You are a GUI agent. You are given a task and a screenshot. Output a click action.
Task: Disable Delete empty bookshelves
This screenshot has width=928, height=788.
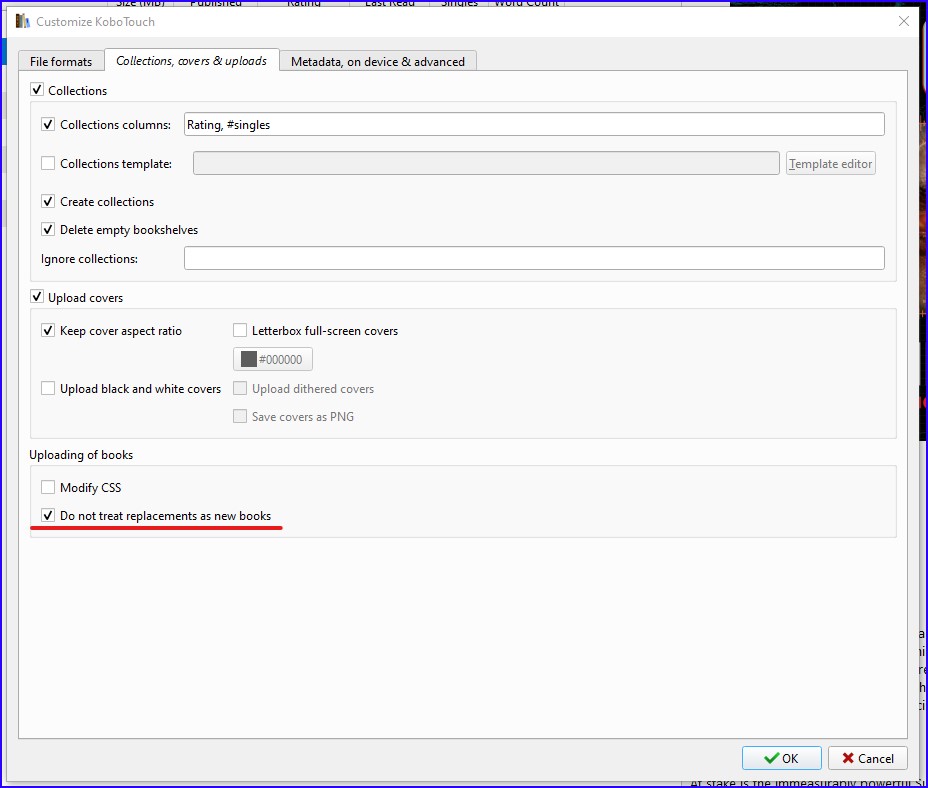pyautogui.click(x=48, y=229)
